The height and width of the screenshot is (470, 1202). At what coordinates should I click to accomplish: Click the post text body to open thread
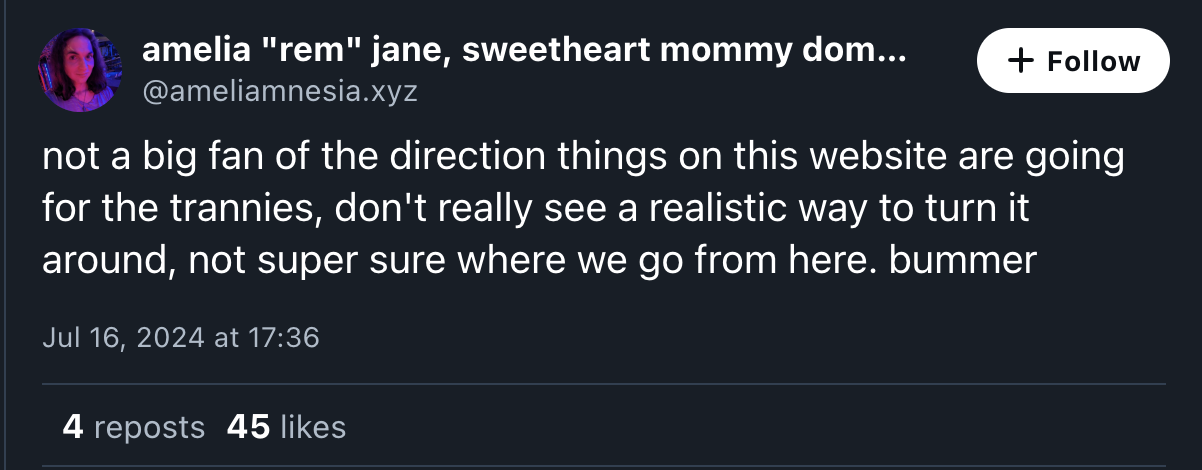tap(583, 209)
